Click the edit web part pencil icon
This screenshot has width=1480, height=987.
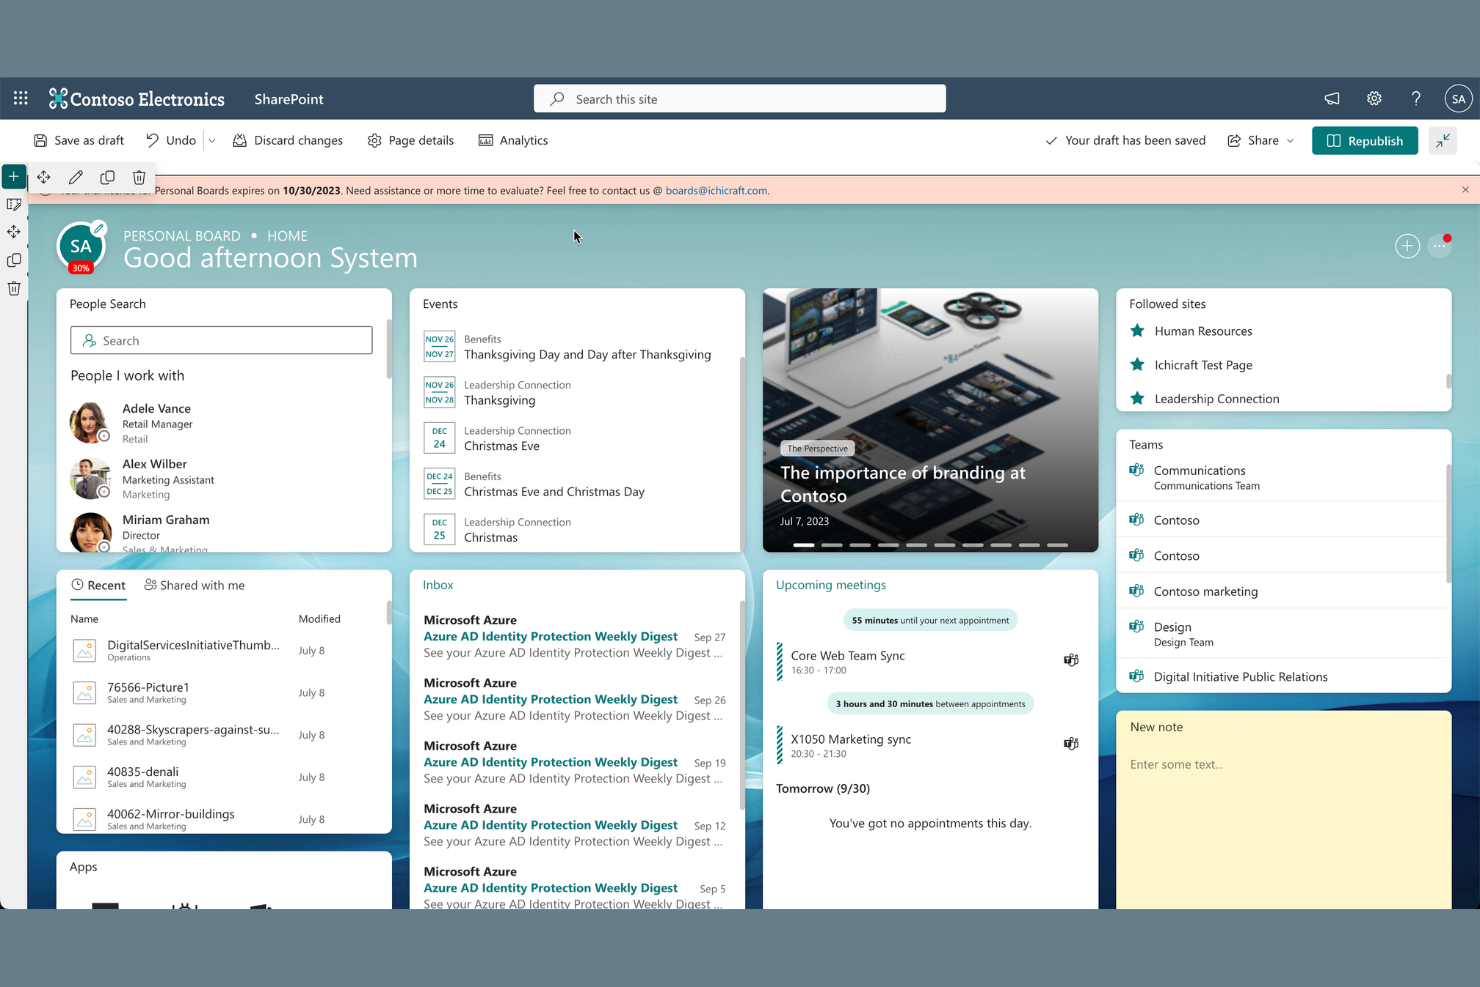[75, 177]
